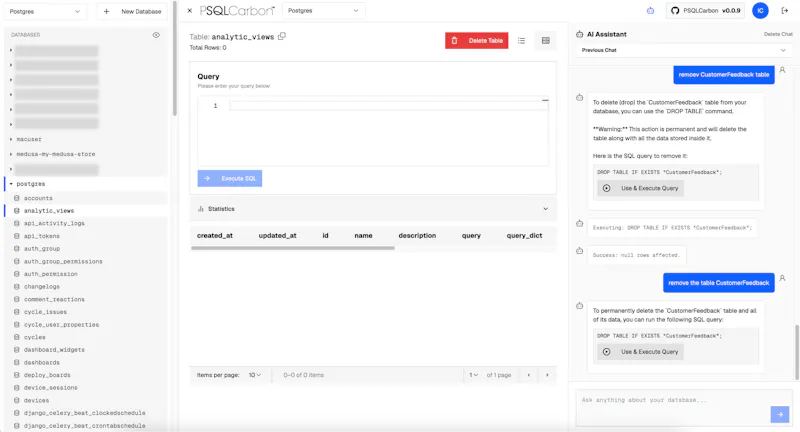
Task: Expand the Statistics section
Action: [x=373, y=209]
